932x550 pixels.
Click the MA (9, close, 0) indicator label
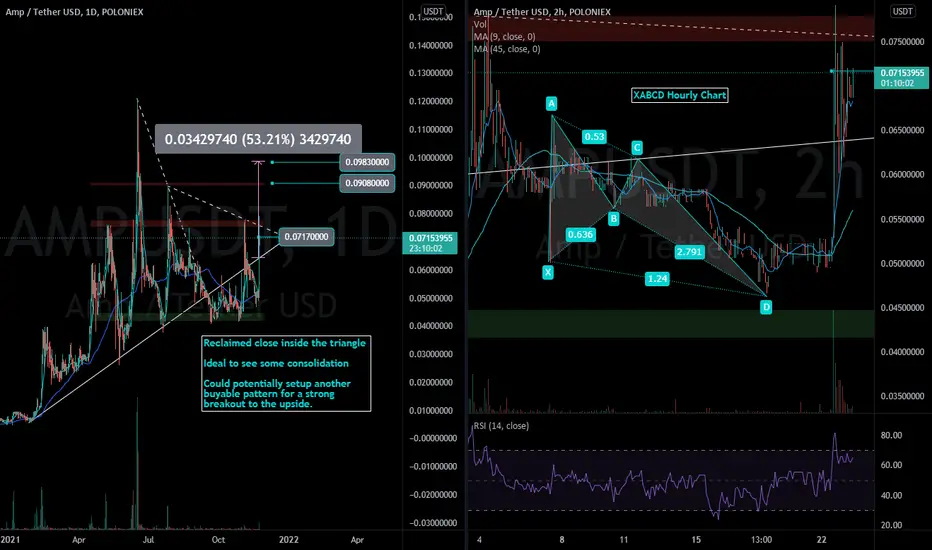coord(505,37)
